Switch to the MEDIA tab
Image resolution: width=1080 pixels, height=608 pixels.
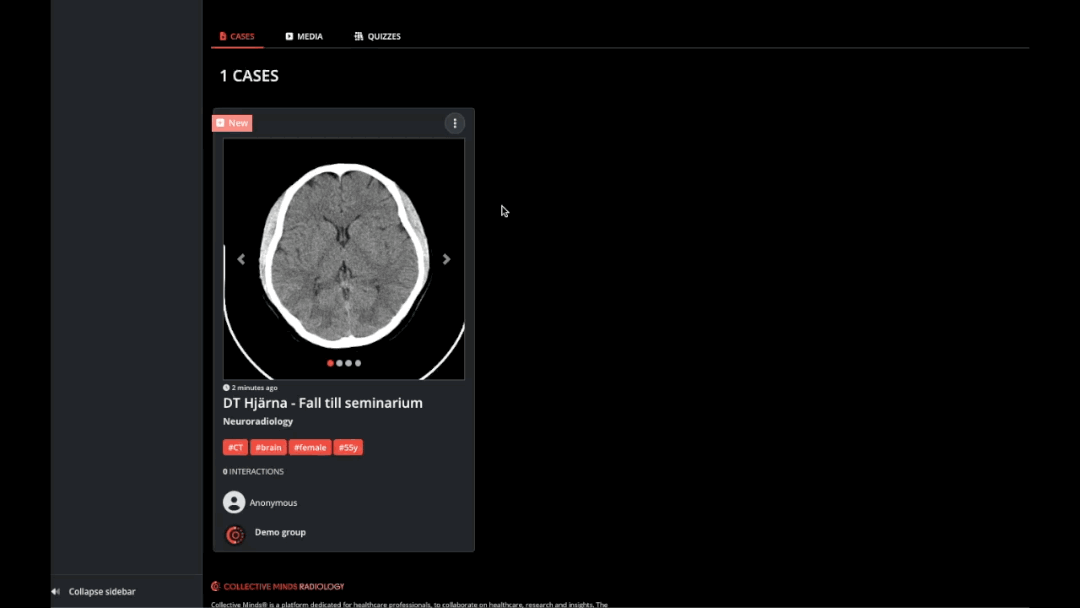(x=304, y=36)
